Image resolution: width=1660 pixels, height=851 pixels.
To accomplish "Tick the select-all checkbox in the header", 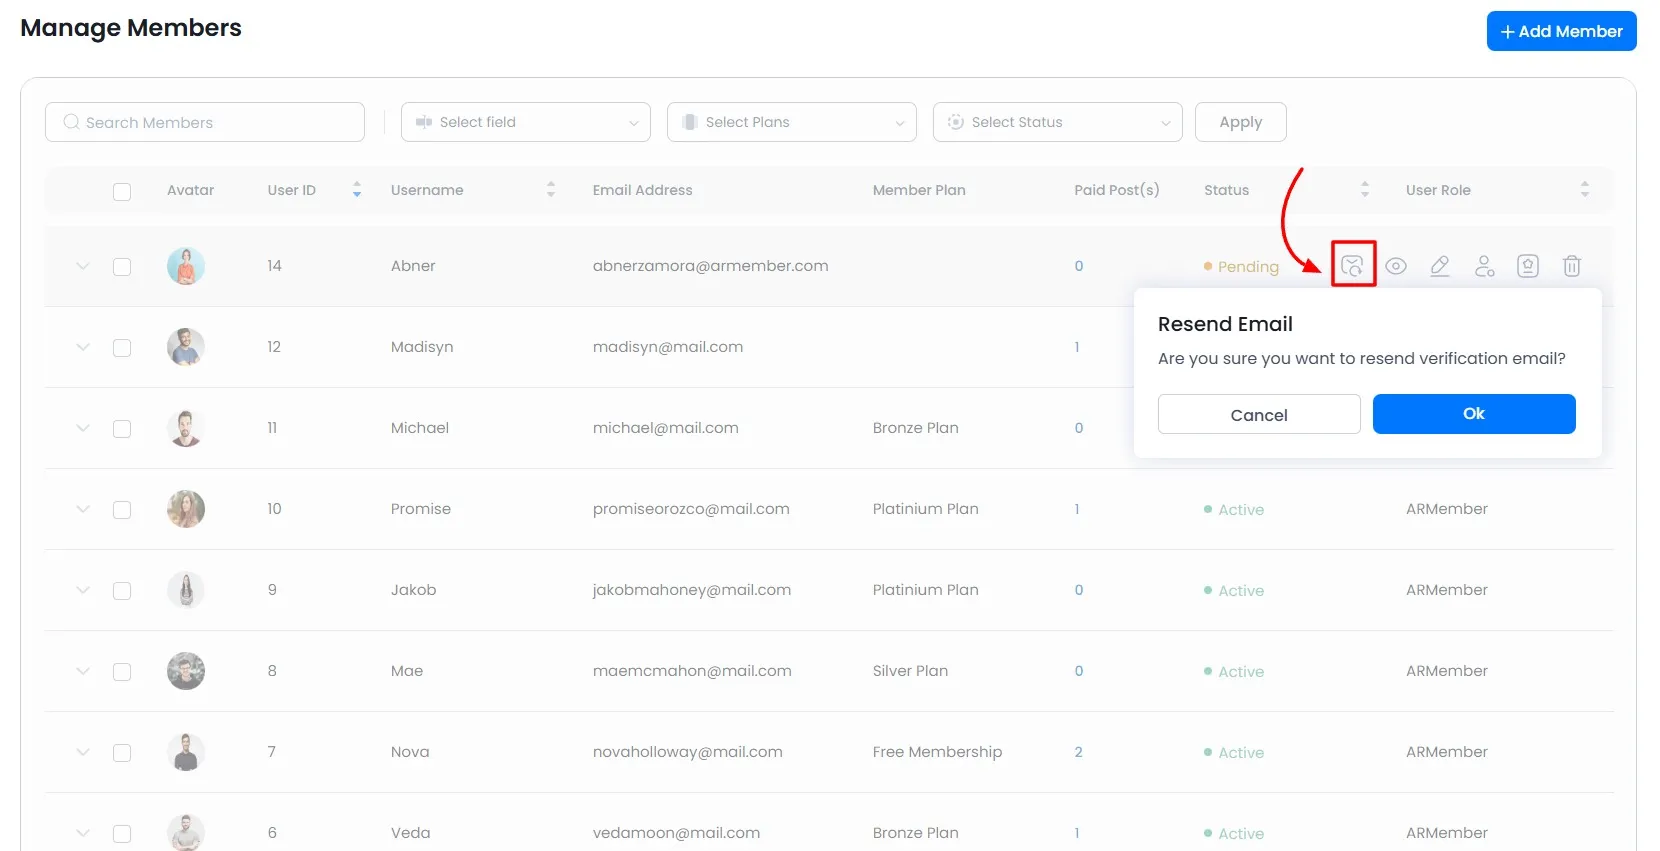I will click(122, 191).
